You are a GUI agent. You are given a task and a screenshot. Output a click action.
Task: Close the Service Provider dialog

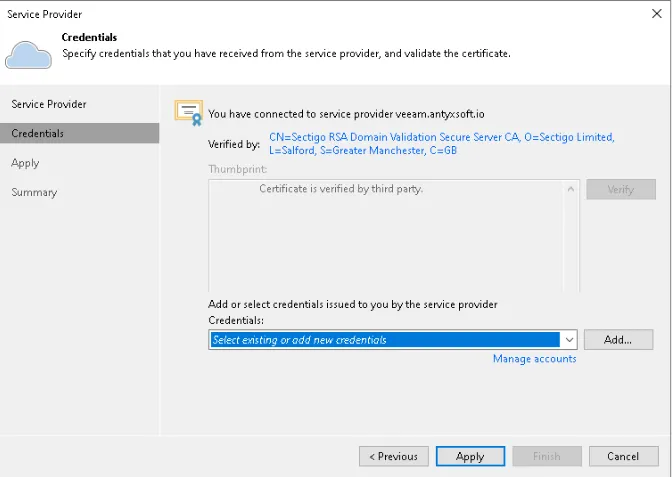point(655,14)
